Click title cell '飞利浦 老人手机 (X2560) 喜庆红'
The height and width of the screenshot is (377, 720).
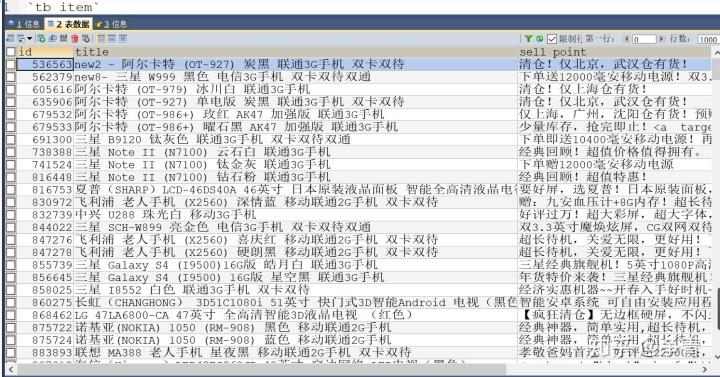[x=296, y=240]
